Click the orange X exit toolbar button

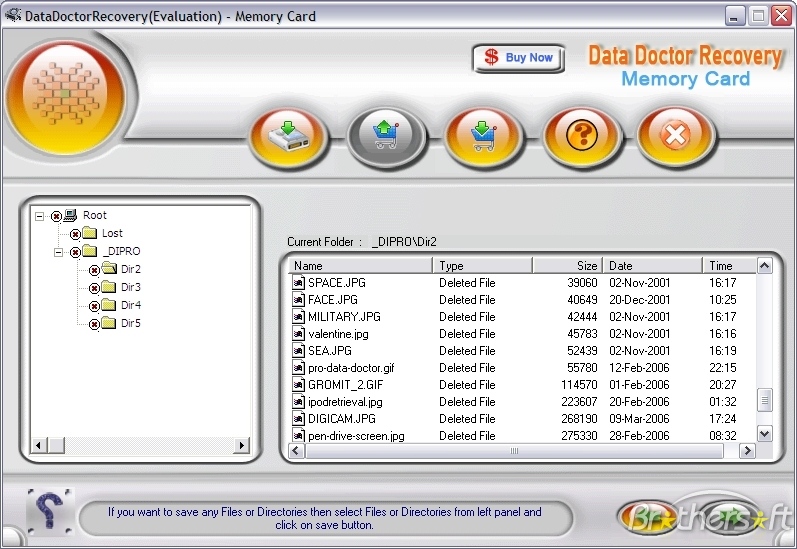[x=676, y=136]
